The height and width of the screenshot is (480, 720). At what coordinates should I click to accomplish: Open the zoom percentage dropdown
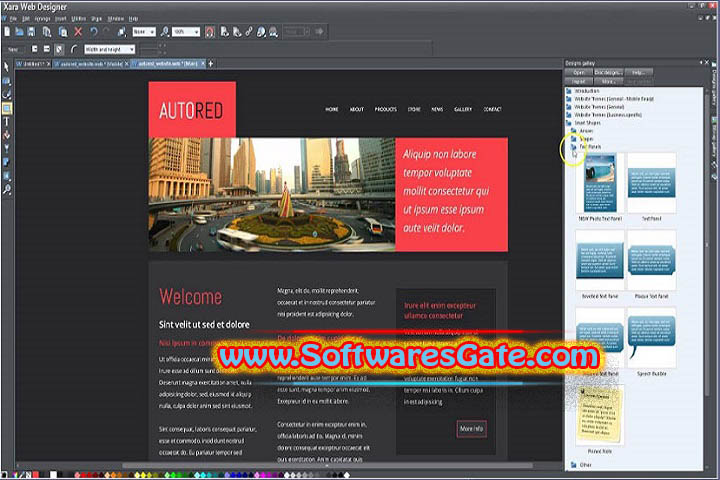186,32
